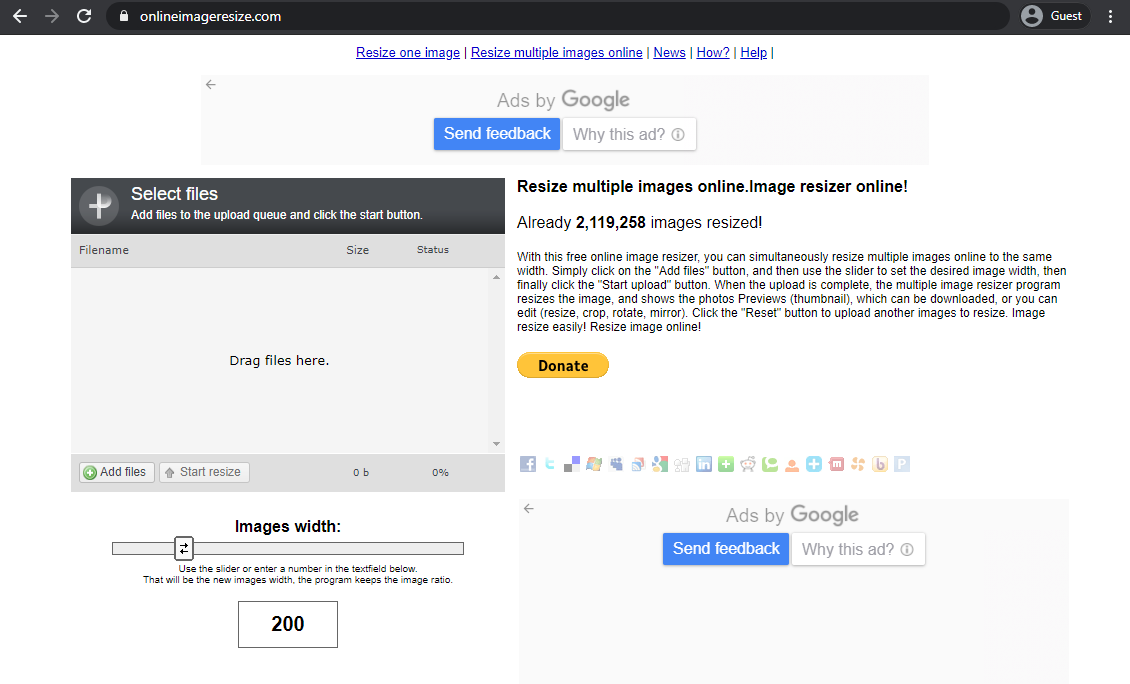This screenshot has width=1130, height=684.
Task: Click Send feedback in the lower ad
Action: click(x=726, y=549)
